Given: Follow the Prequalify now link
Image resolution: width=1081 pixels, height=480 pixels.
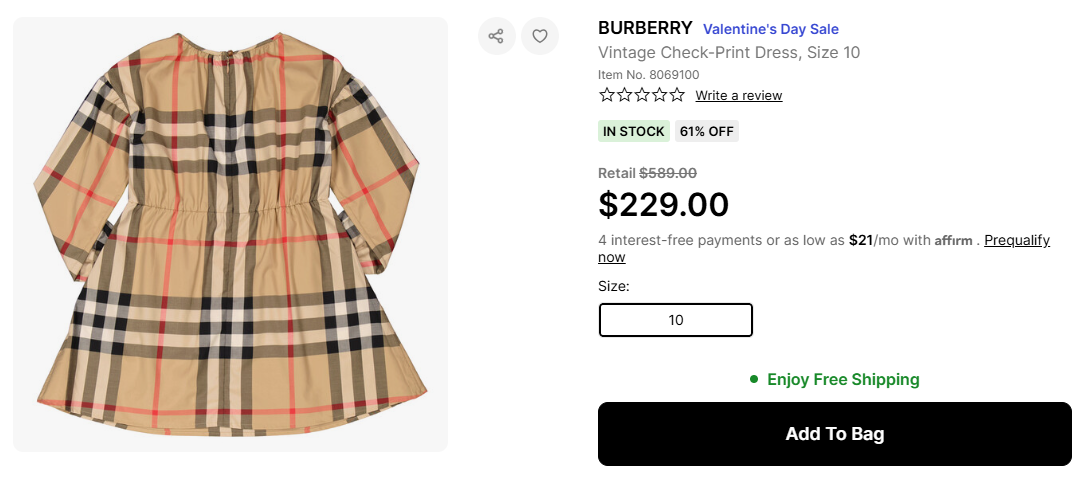Looking at the screenshot, I should pyautogui.click(x=1016, y=240).
